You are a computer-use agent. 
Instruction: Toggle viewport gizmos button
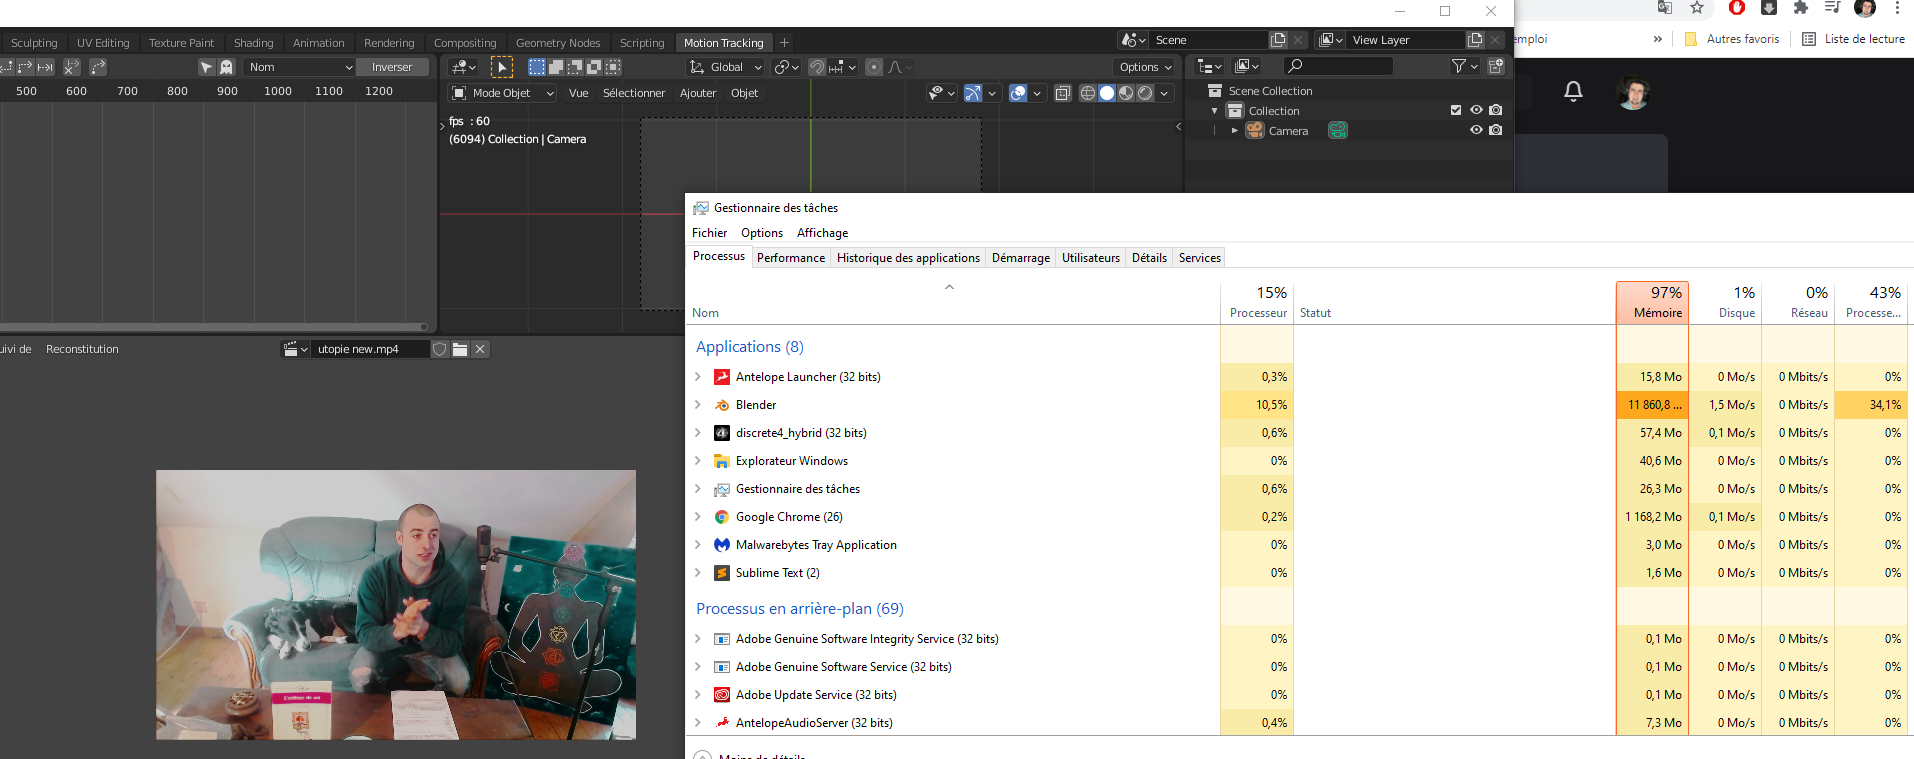coord(972,93)
